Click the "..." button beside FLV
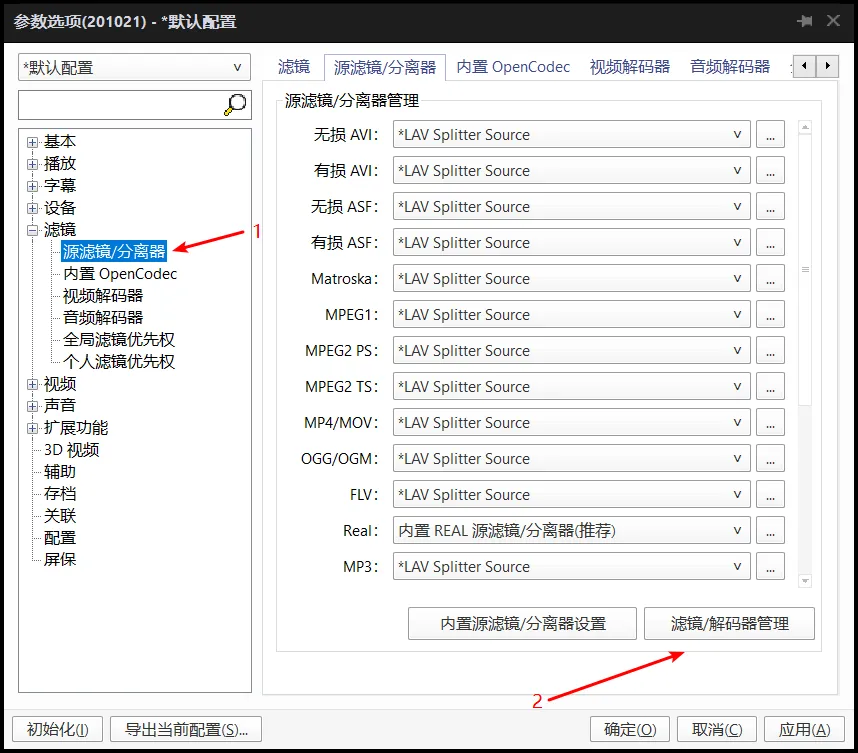Image resolution: width=858 pixels, height=753 pixels. (769, 494)
